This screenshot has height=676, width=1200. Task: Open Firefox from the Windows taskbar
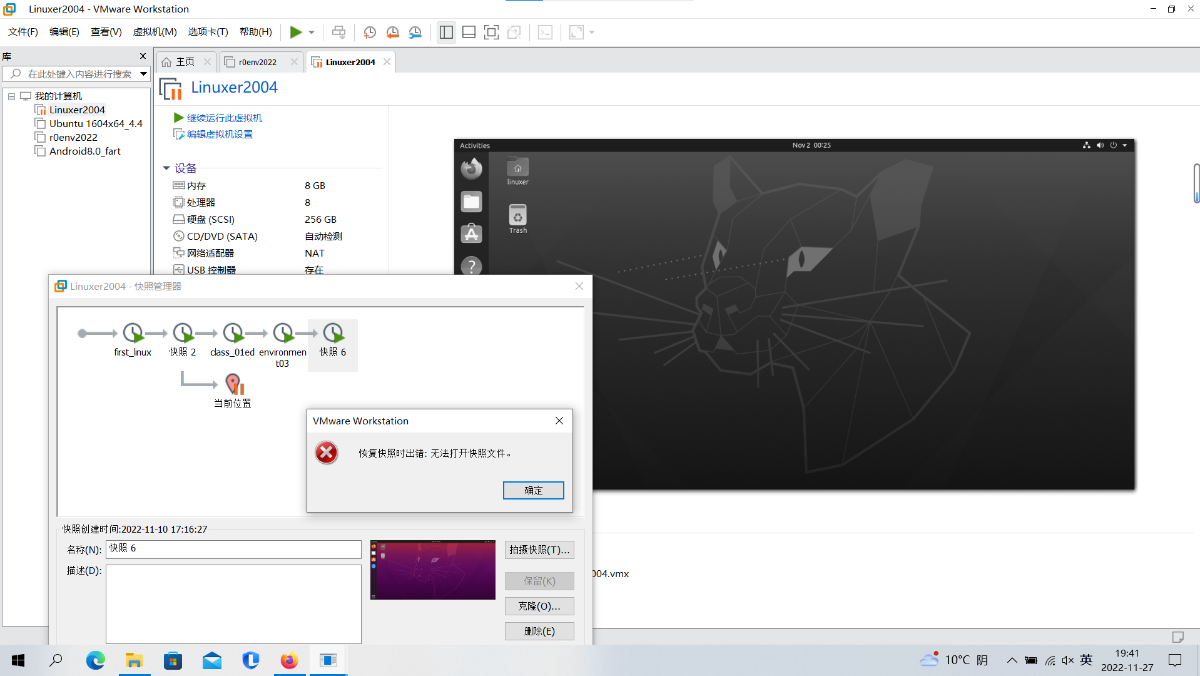pos(289,660)
